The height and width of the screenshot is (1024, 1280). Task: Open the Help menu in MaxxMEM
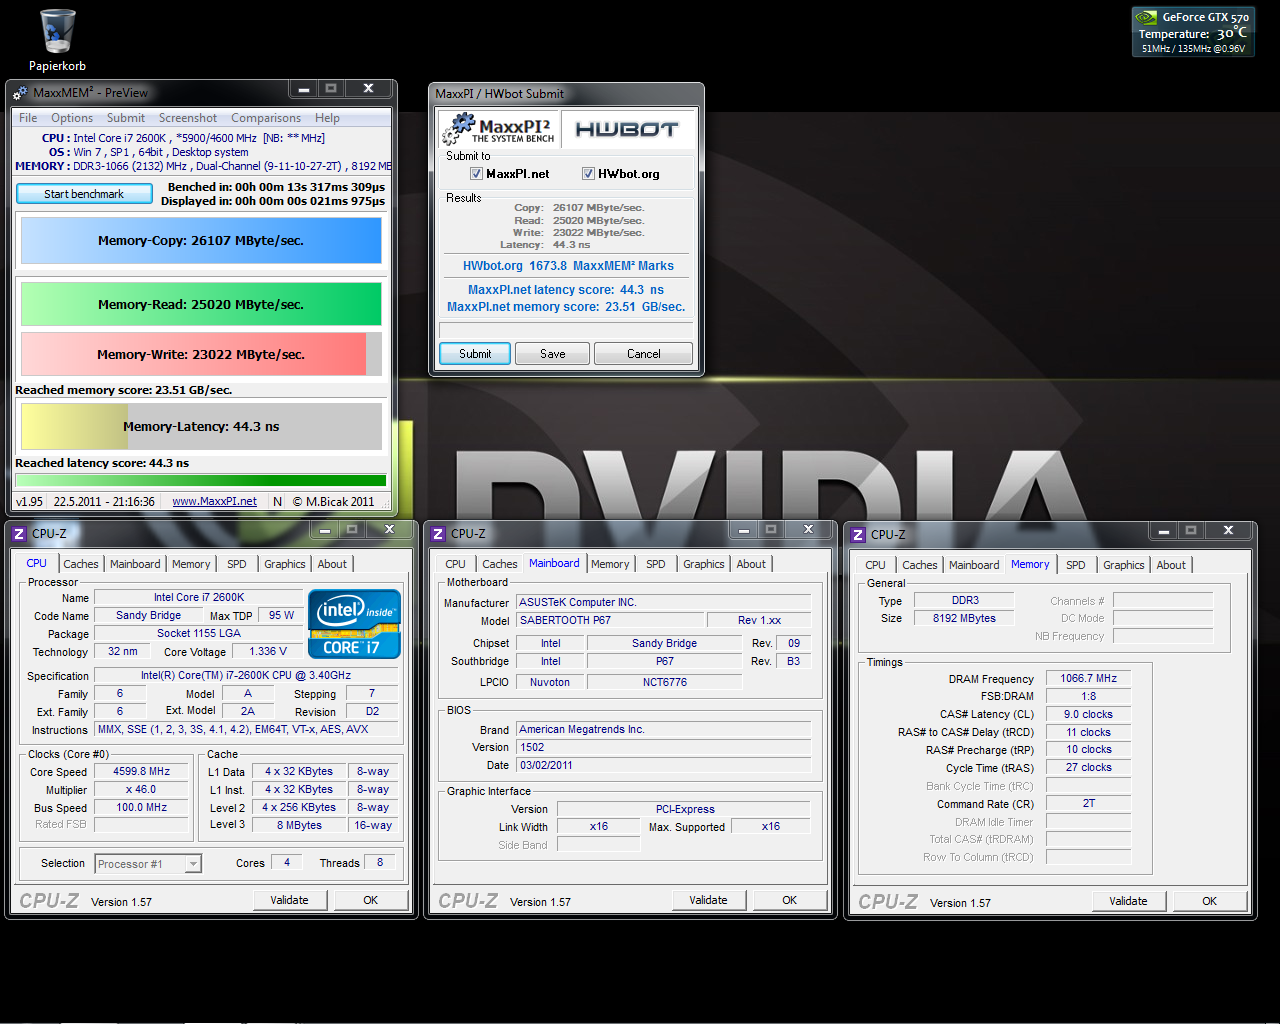click(327, 118)
